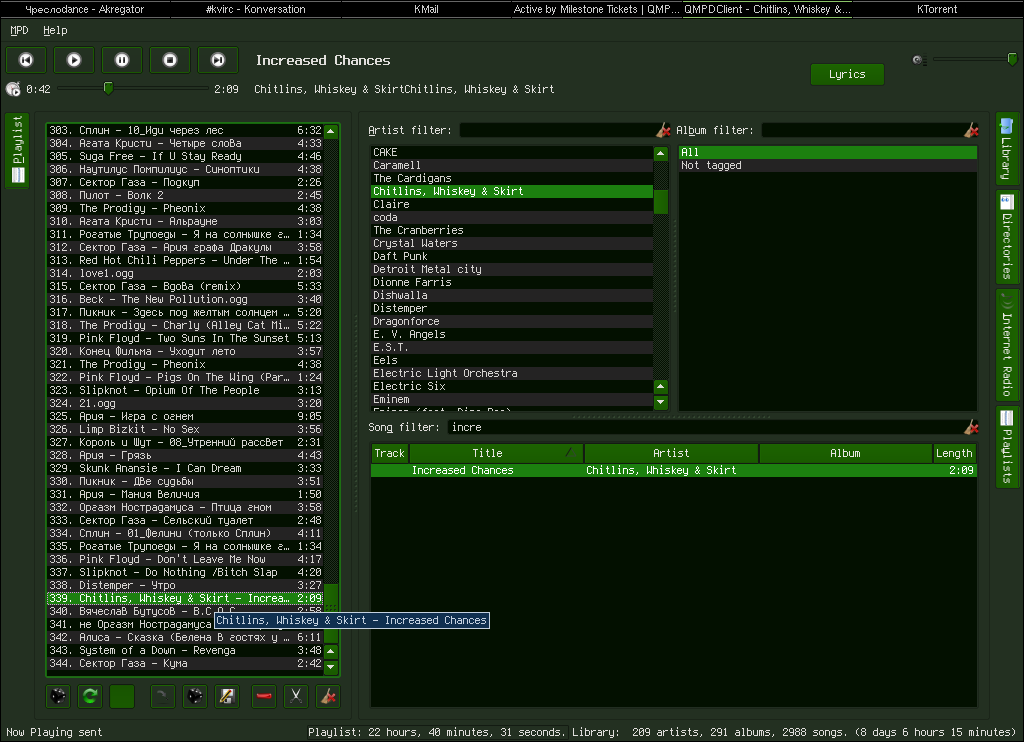The height and width of the screenshot is (742, 1024).
Task: Sort songs by the Length column header
Action: click(954, 453)
